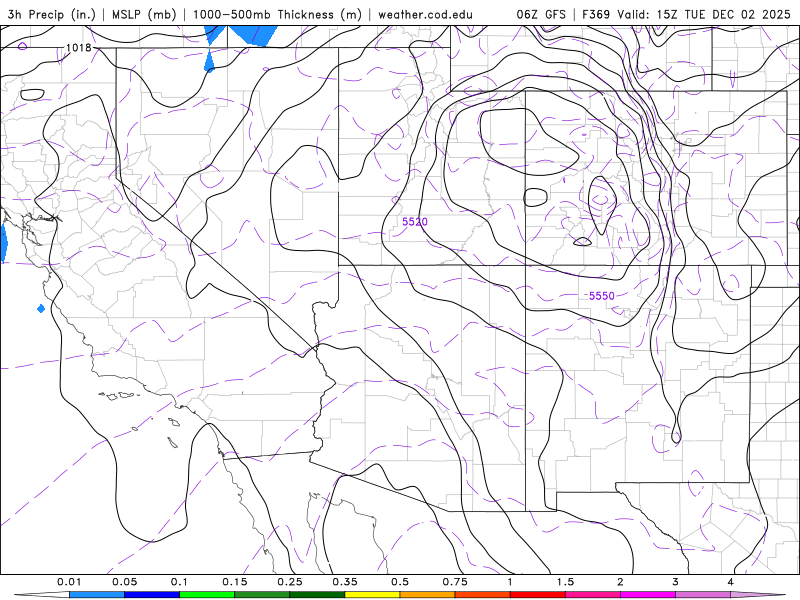
Task: Click the 1.5 legend value
Action: pyautogui.click(x=565, y=582)
